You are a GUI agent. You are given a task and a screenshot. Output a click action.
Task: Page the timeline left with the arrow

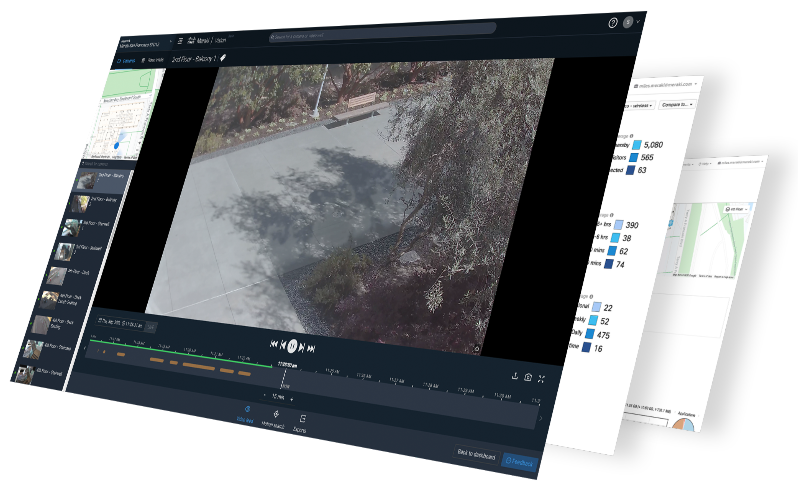point(84,349)
